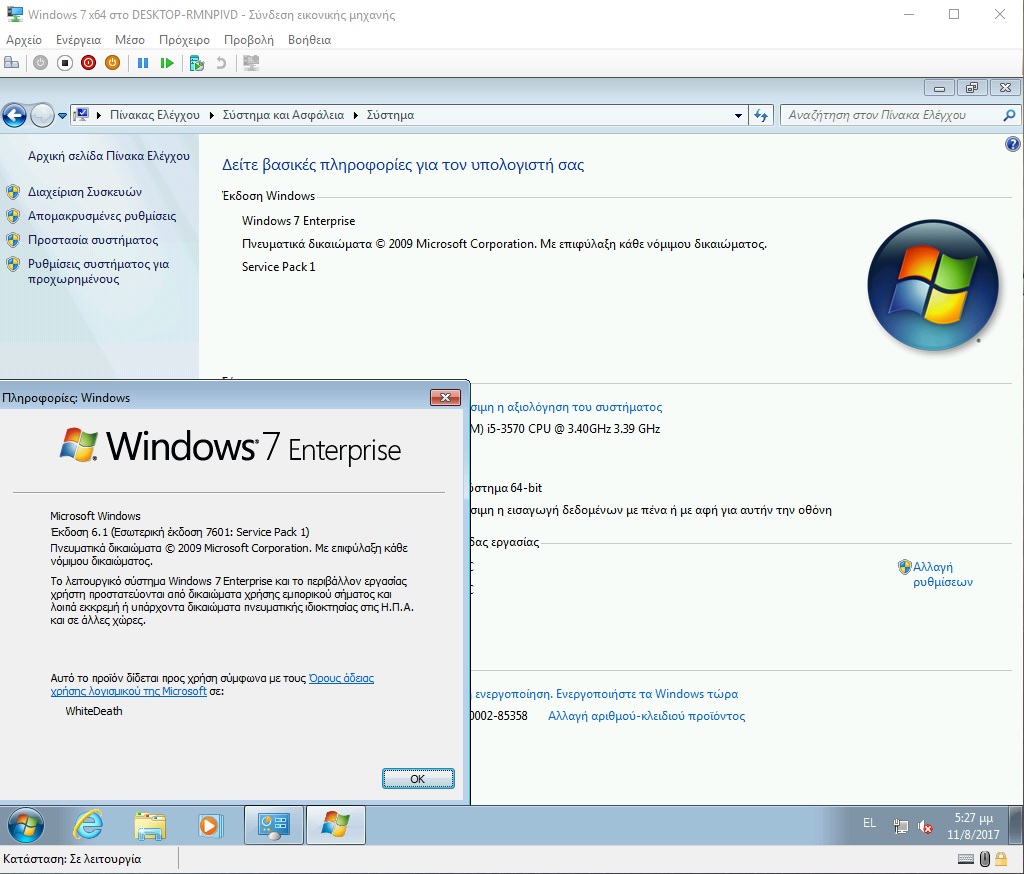
Task: Open the Ενέργεια menu
Action: (78, 40)
